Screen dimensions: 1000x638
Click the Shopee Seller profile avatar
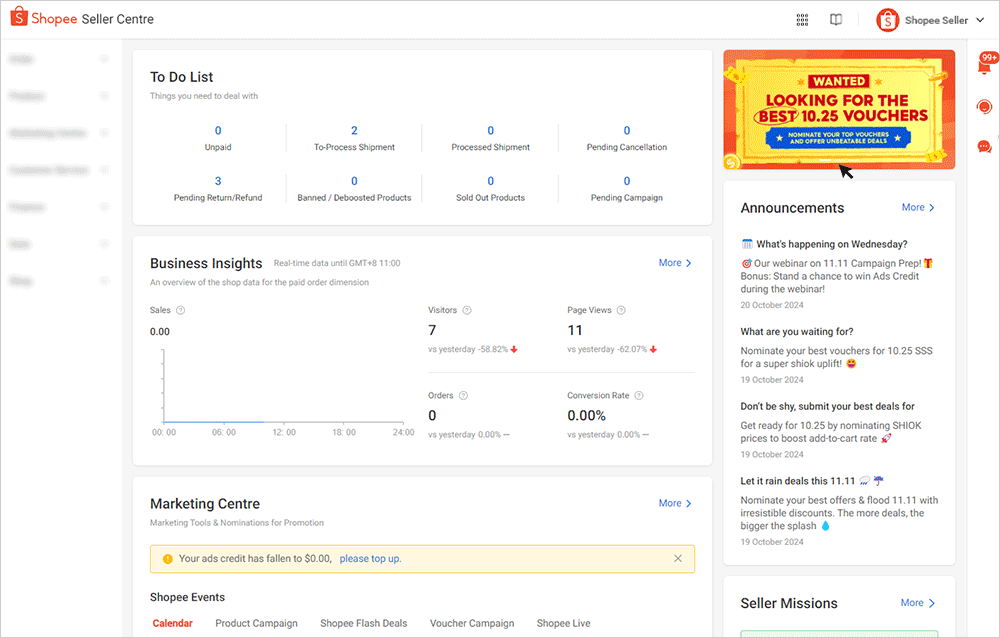(887, 19)
